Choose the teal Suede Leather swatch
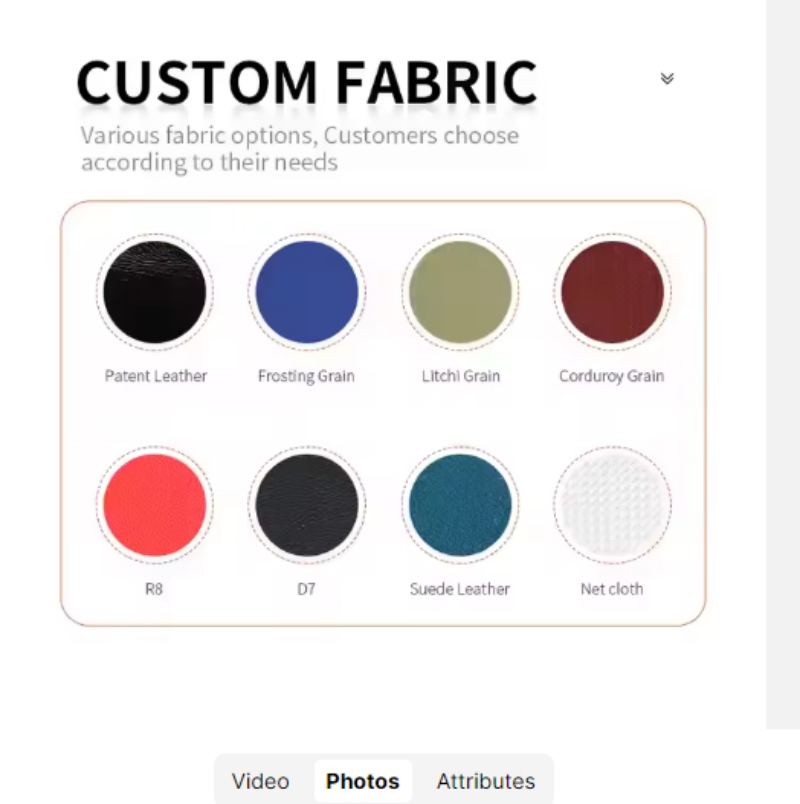The image size is (800, 804). (x=460, y=505)
